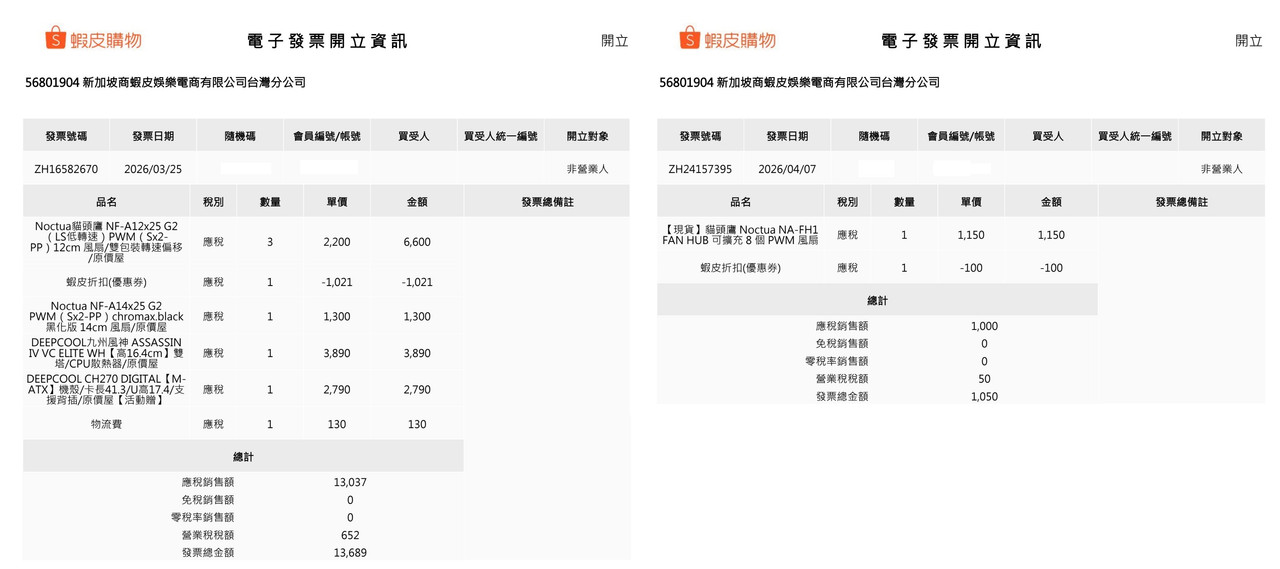Click the 單價 header on the April invoice

click(x=971, y=202)
